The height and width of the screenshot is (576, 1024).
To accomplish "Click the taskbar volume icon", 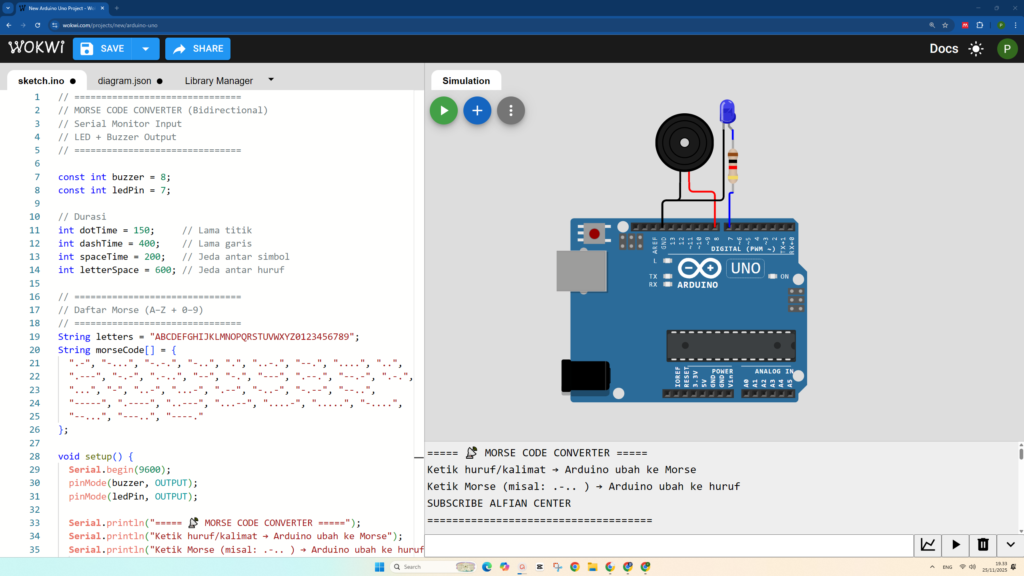I will (x=972, y=567).
